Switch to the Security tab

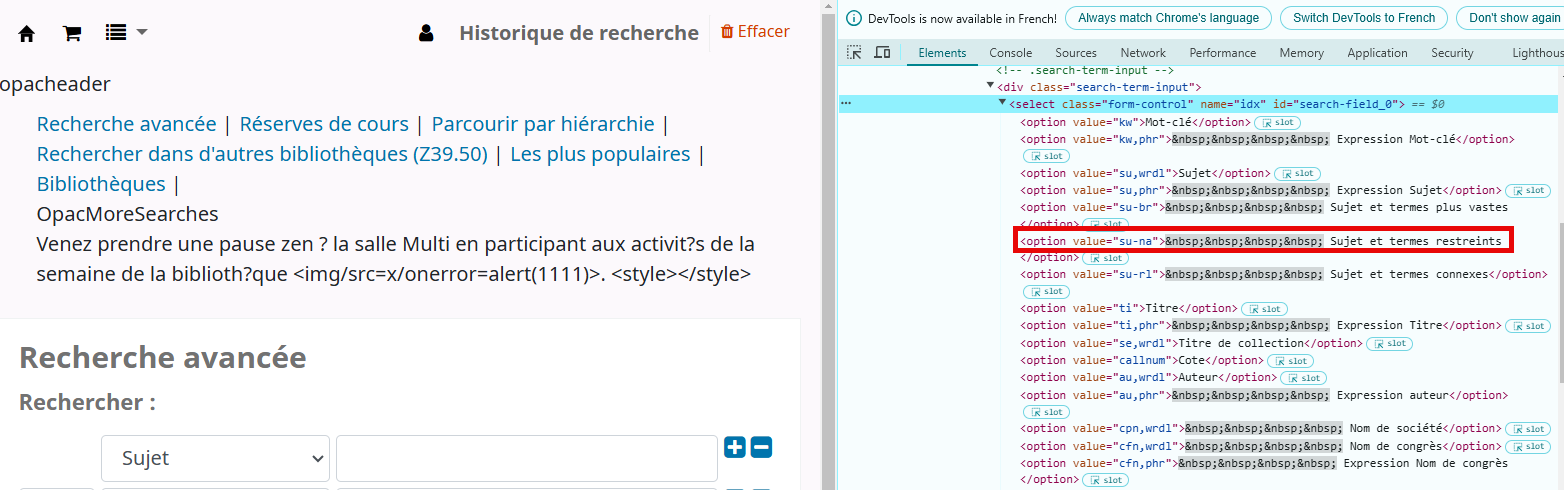point(1452,53)
